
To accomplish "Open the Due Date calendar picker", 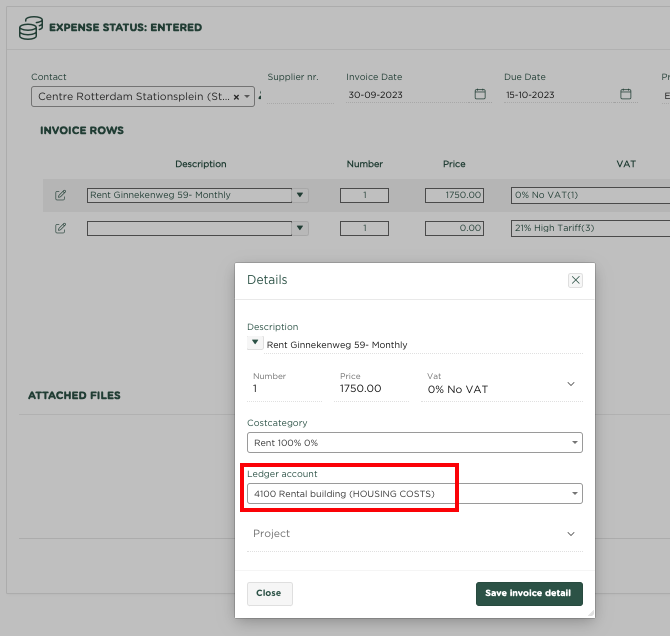I will pos(626,94).
